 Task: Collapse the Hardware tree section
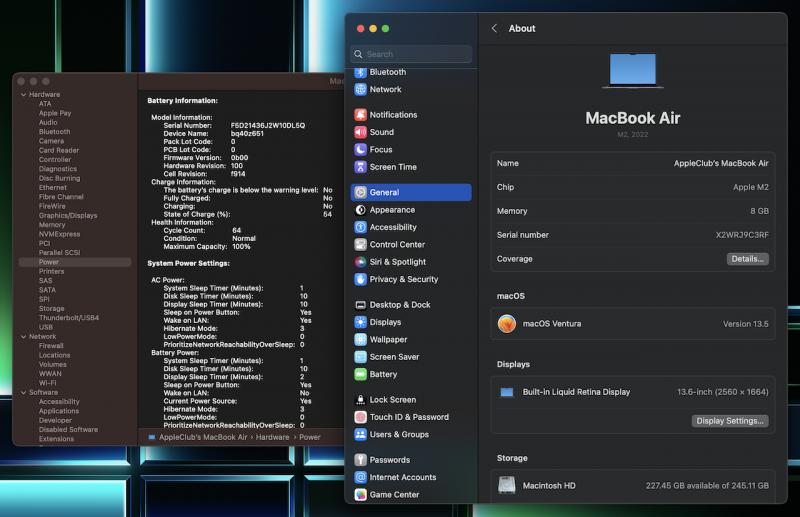click(x=23, y=94)
